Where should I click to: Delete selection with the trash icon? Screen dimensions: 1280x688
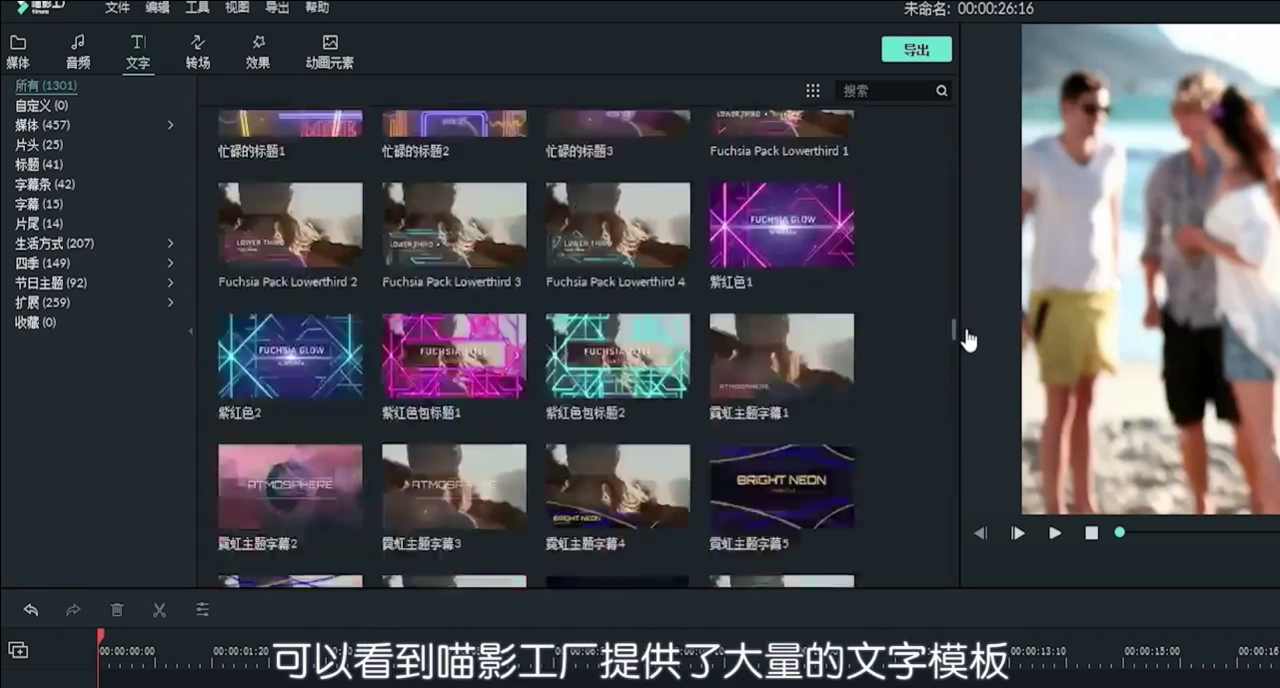coord(117,610)
